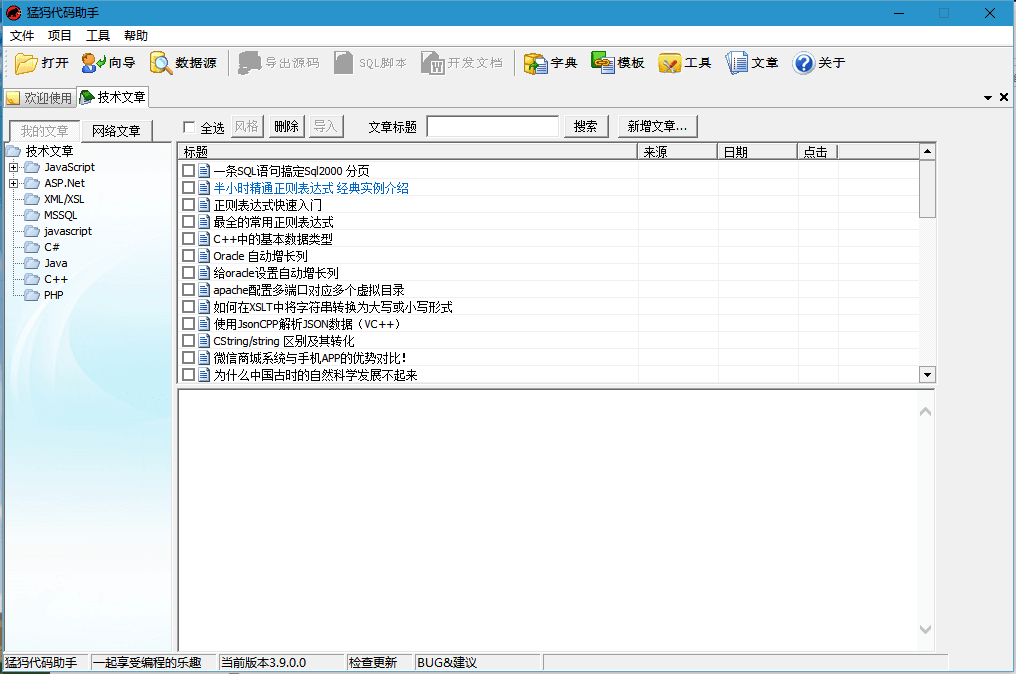Open the 项目 menu
Viewport: 1016px width, 674px height.
(60, 36)
